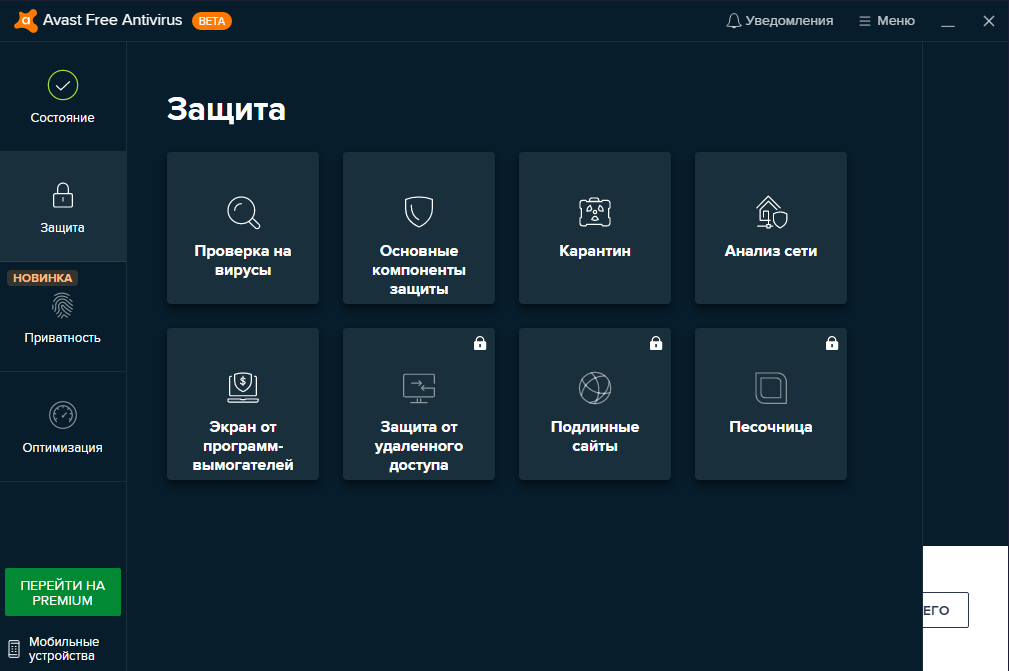
Task: Select the Защита padlock sidebar icon
Action: pos(62,195)
